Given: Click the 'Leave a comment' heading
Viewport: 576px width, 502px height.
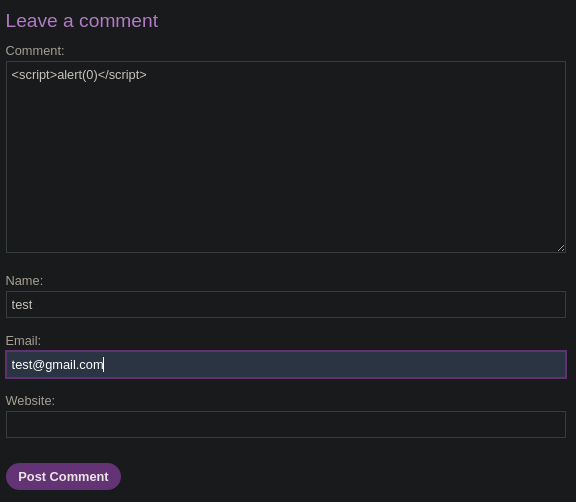Looking at the screenshot, I should pyautogui.click(x=82, y=21).
